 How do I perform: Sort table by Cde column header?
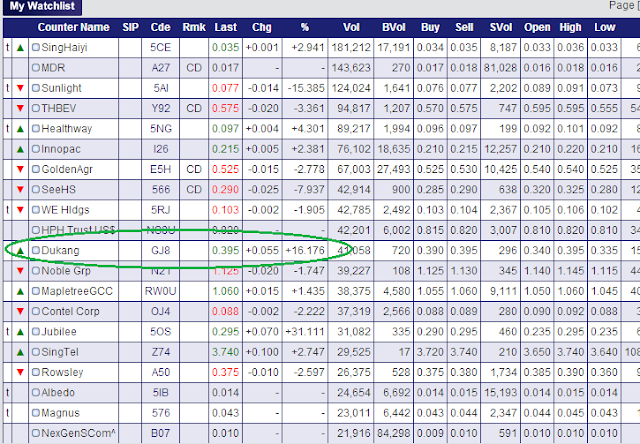pyautogui.click(x=160, y=27)
